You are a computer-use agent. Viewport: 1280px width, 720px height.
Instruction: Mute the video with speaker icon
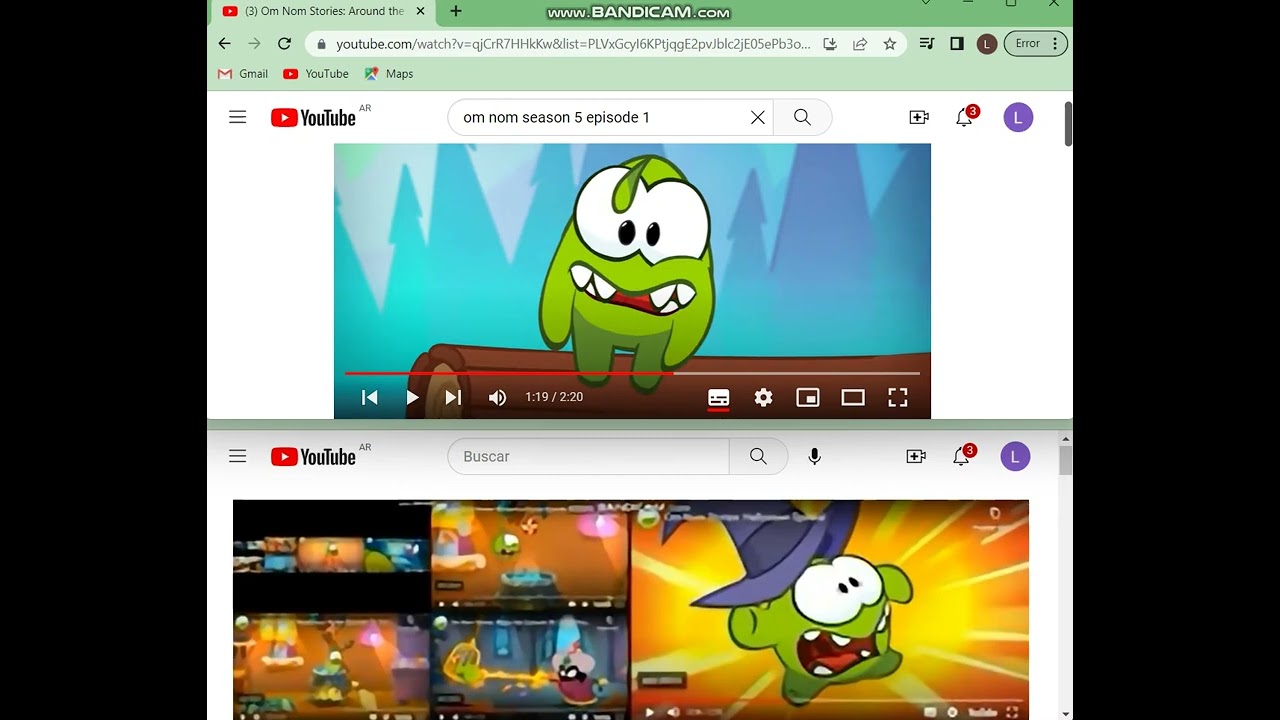click(497, 397)
